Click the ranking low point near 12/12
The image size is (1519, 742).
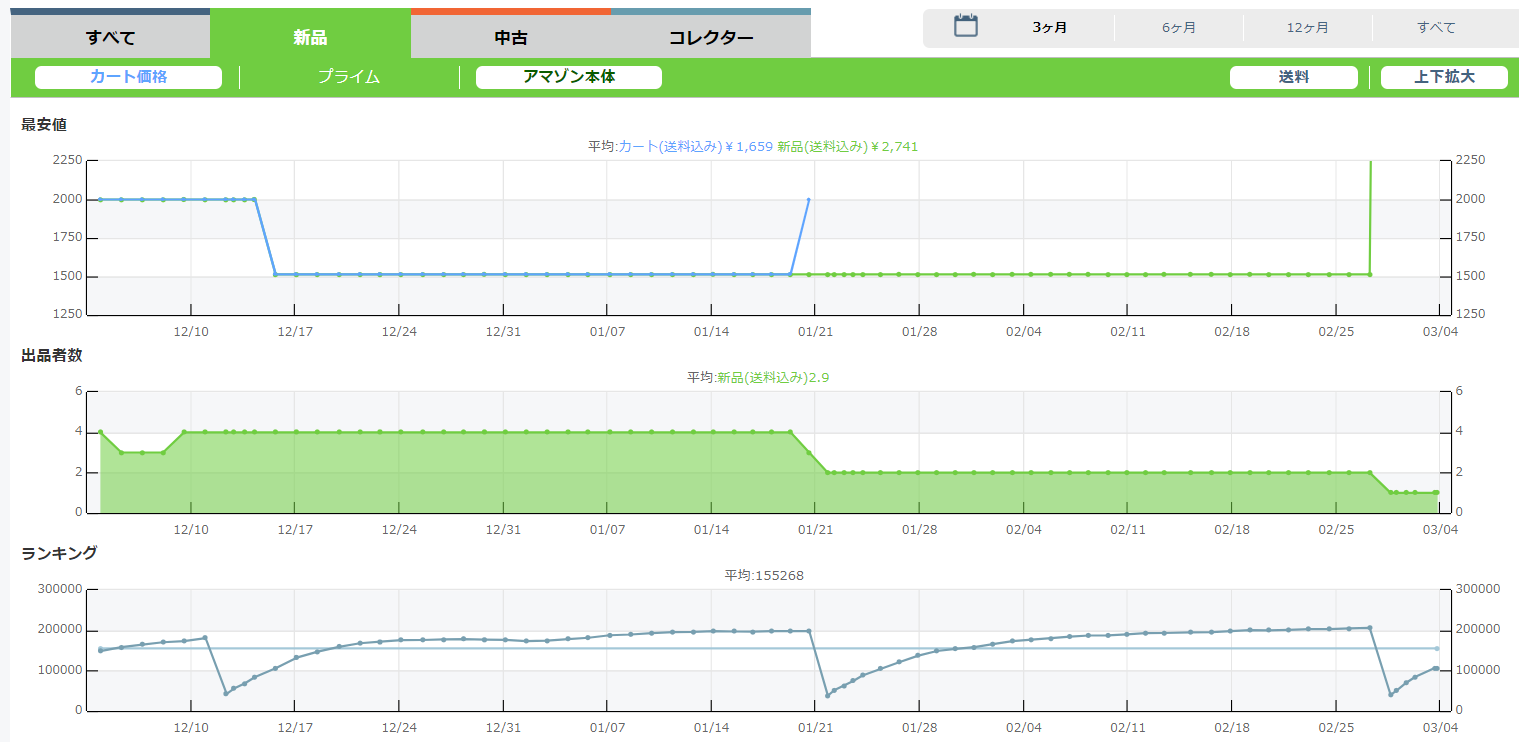[x=226, y=693]
